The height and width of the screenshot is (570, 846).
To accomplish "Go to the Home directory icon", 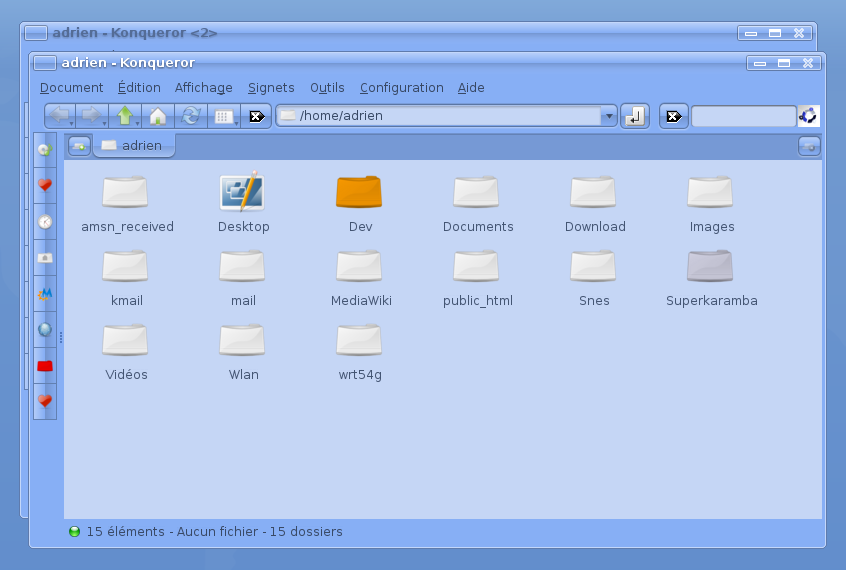I will pyautogui.click(x=158, y=116).
